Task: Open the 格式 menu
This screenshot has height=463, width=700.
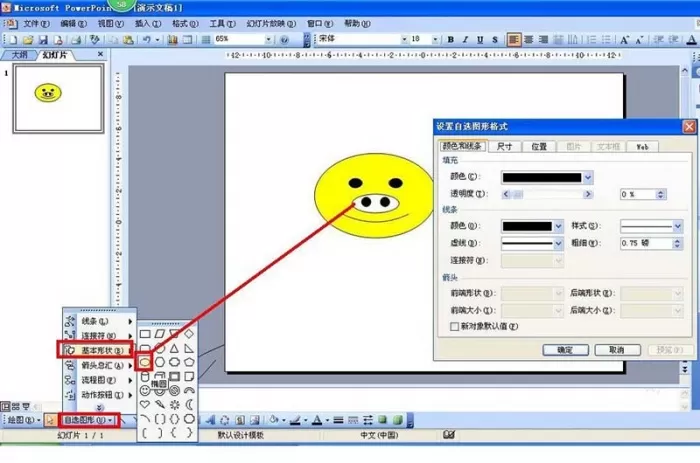Action: [185, 24]
